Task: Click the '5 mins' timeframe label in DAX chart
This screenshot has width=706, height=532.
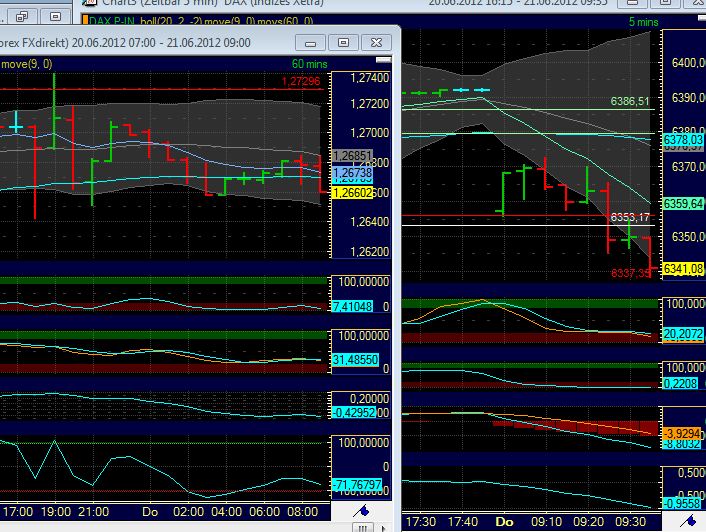Action: [x=643, y=22]
